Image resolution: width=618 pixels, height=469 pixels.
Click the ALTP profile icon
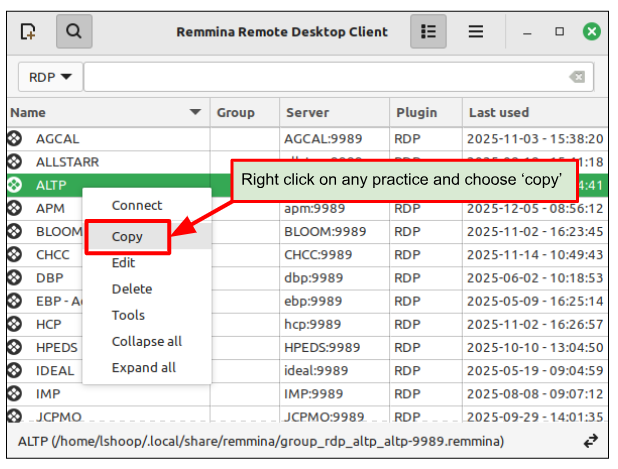(15, 185)
